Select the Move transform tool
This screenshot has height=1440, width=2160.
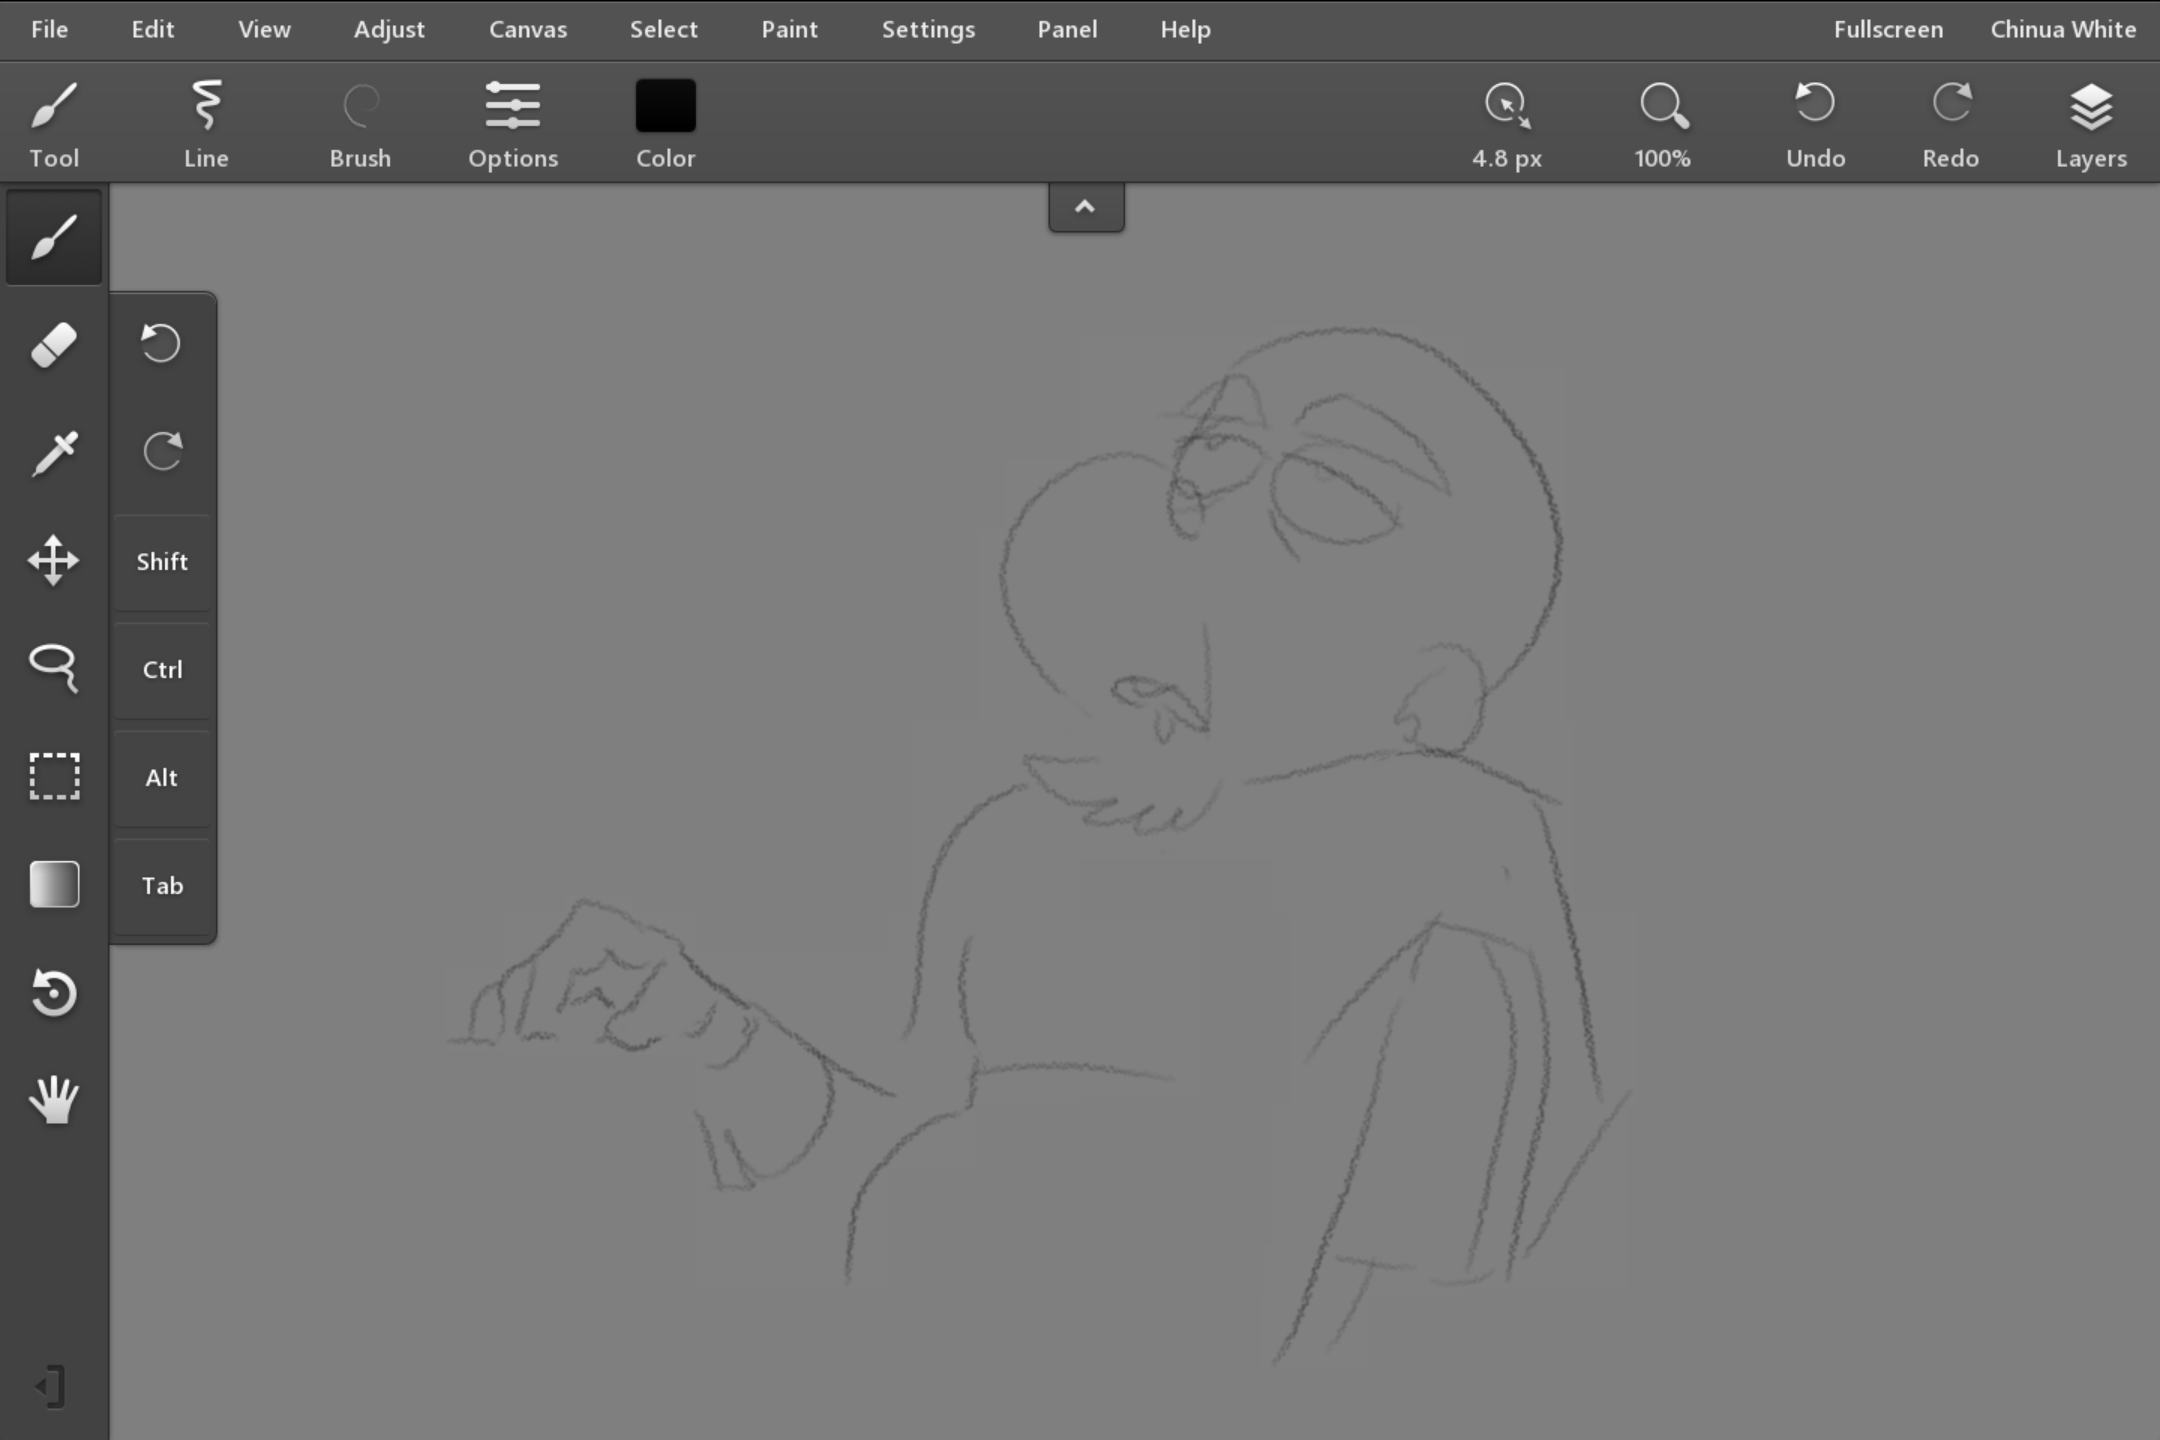coord(54,560)
